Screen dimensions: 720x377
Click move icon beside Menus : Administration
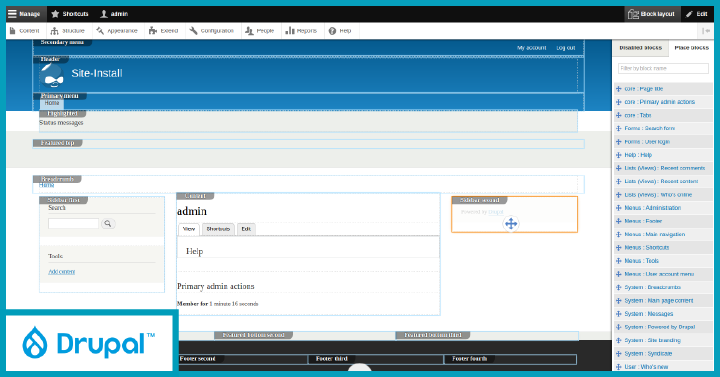pyautogui.click(x=619, y=208)
